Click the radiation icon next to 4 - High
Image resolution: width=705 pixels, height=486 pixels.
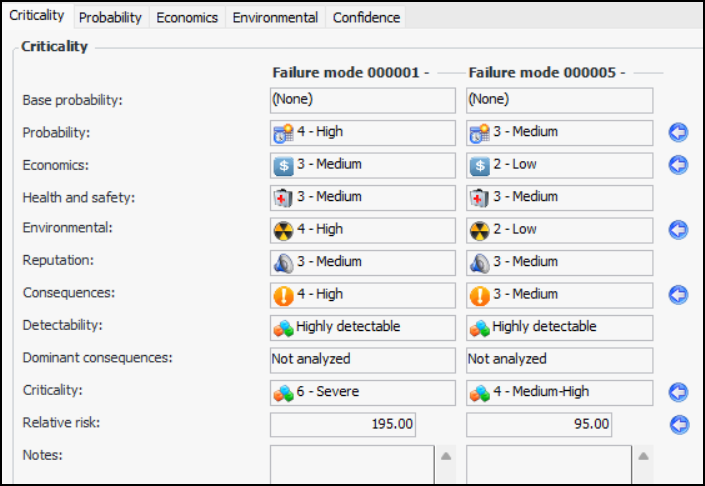tap(283, 230)
